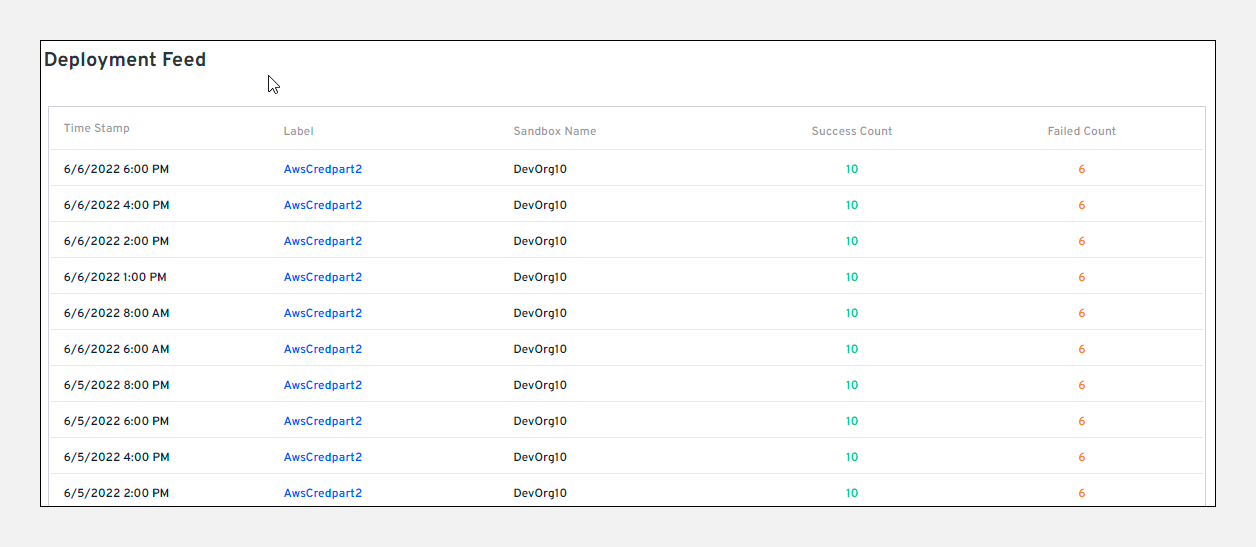
Task: Open AwsCredpart2 link for 6/6/2022 6:00 PM
Action: [323, 169]
